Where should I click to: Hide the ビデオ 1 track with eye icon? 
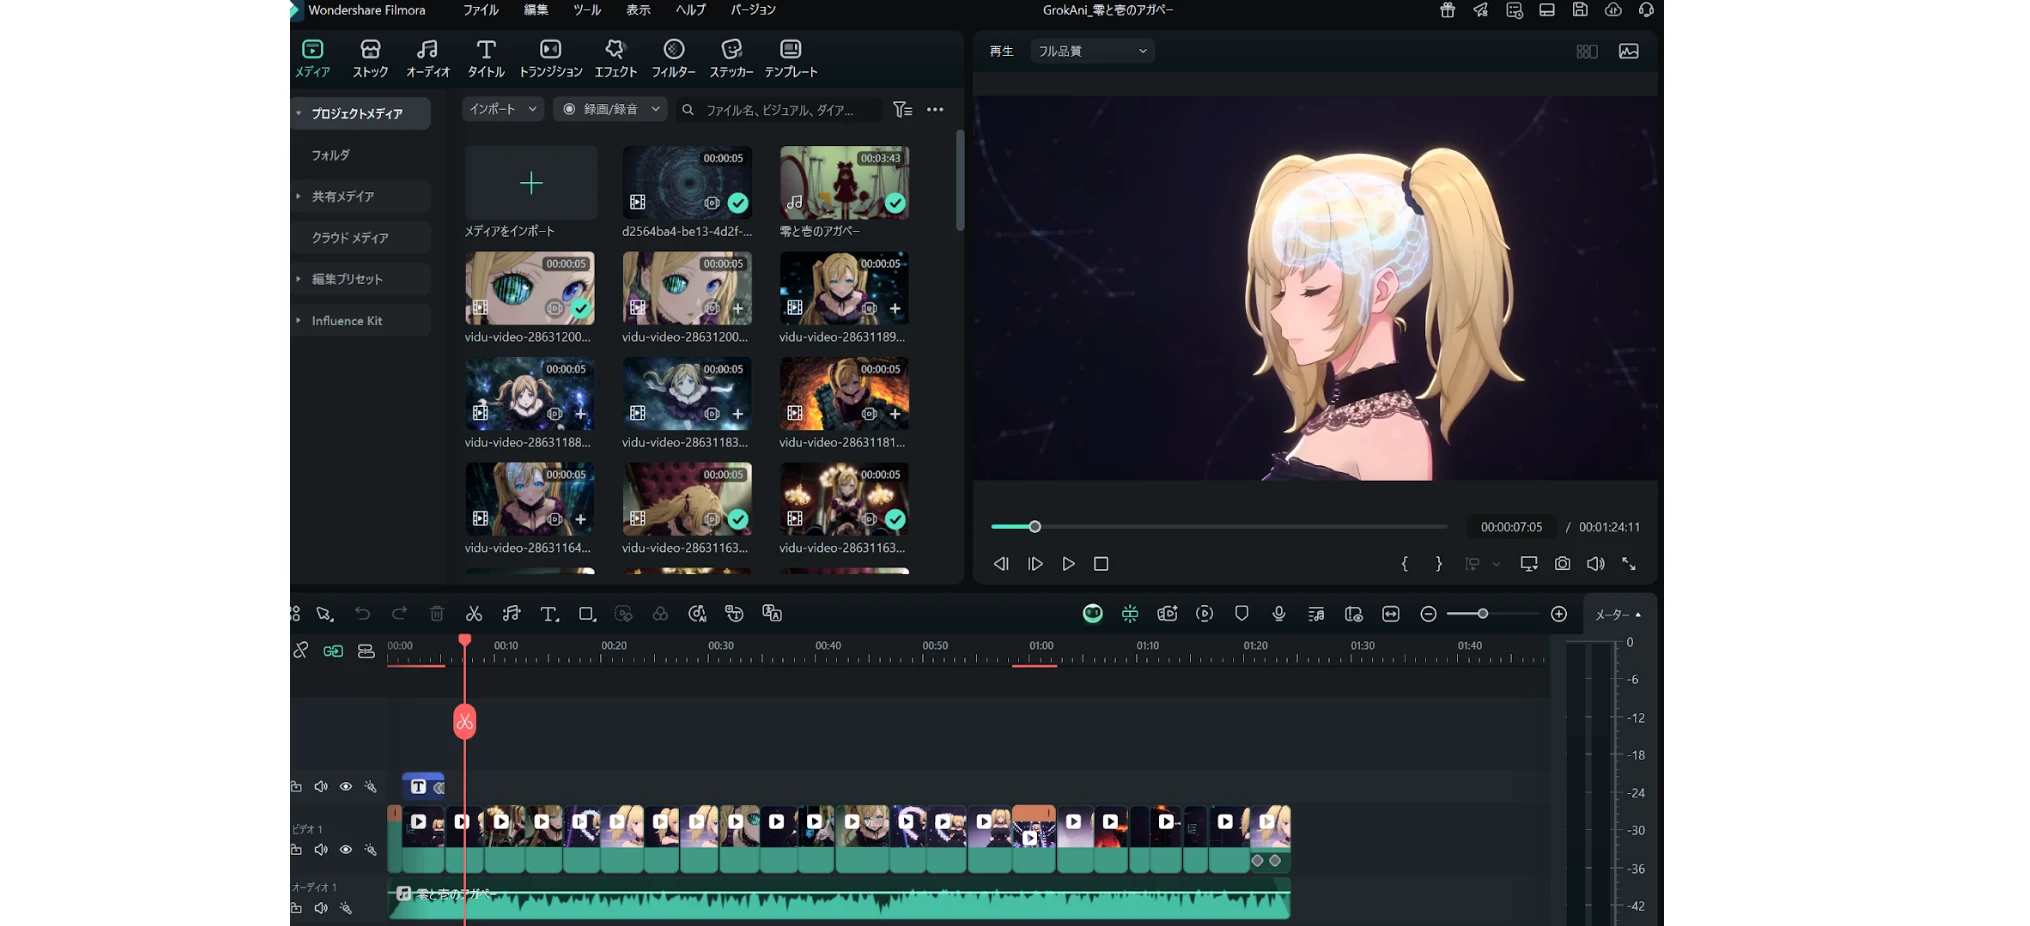(x=346, y=850)
